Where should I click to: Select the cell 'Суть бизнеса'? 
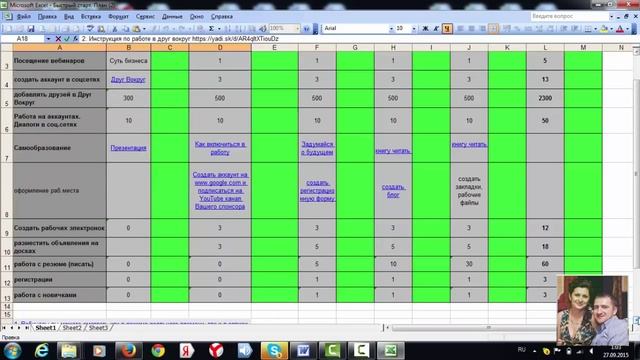128,61
